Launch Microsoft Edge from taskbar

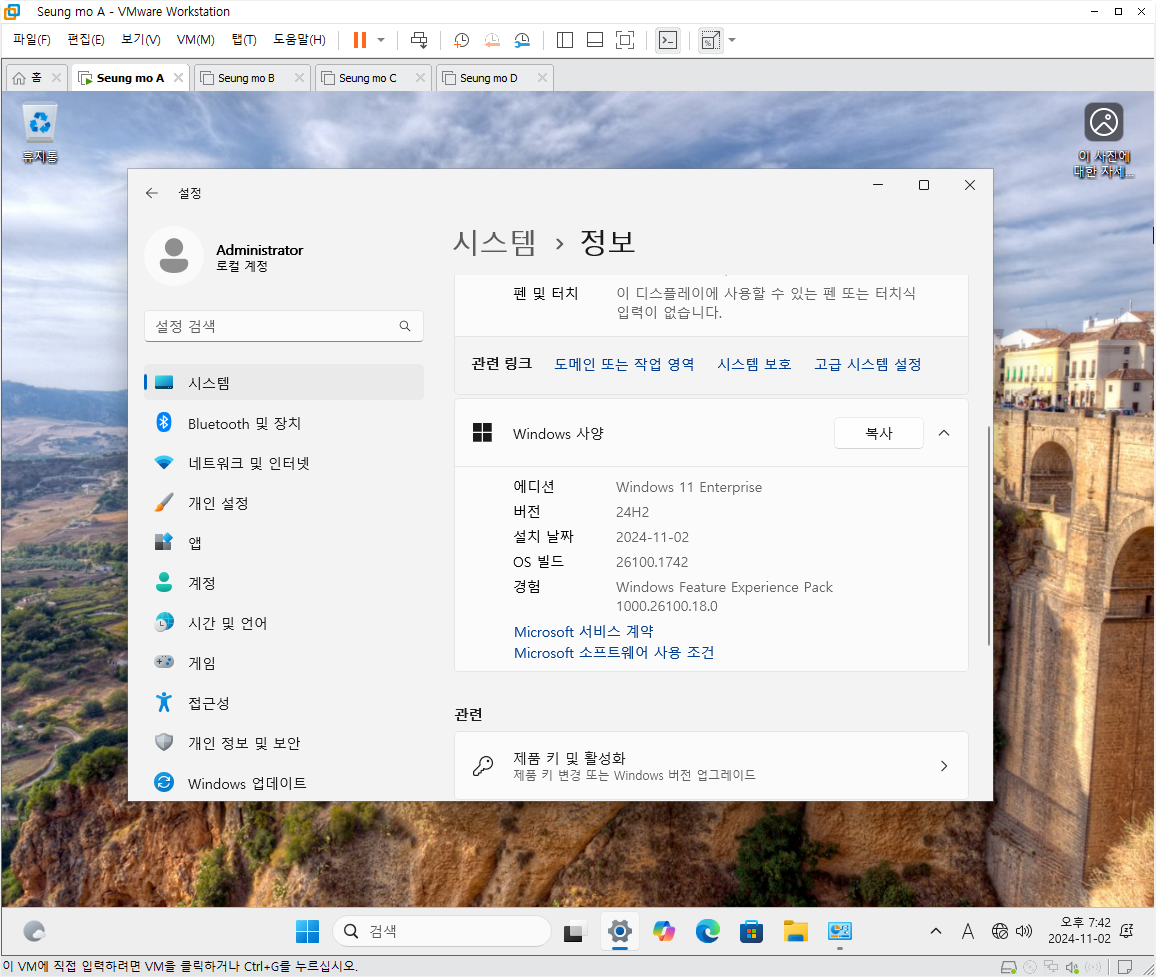(708, 931)
